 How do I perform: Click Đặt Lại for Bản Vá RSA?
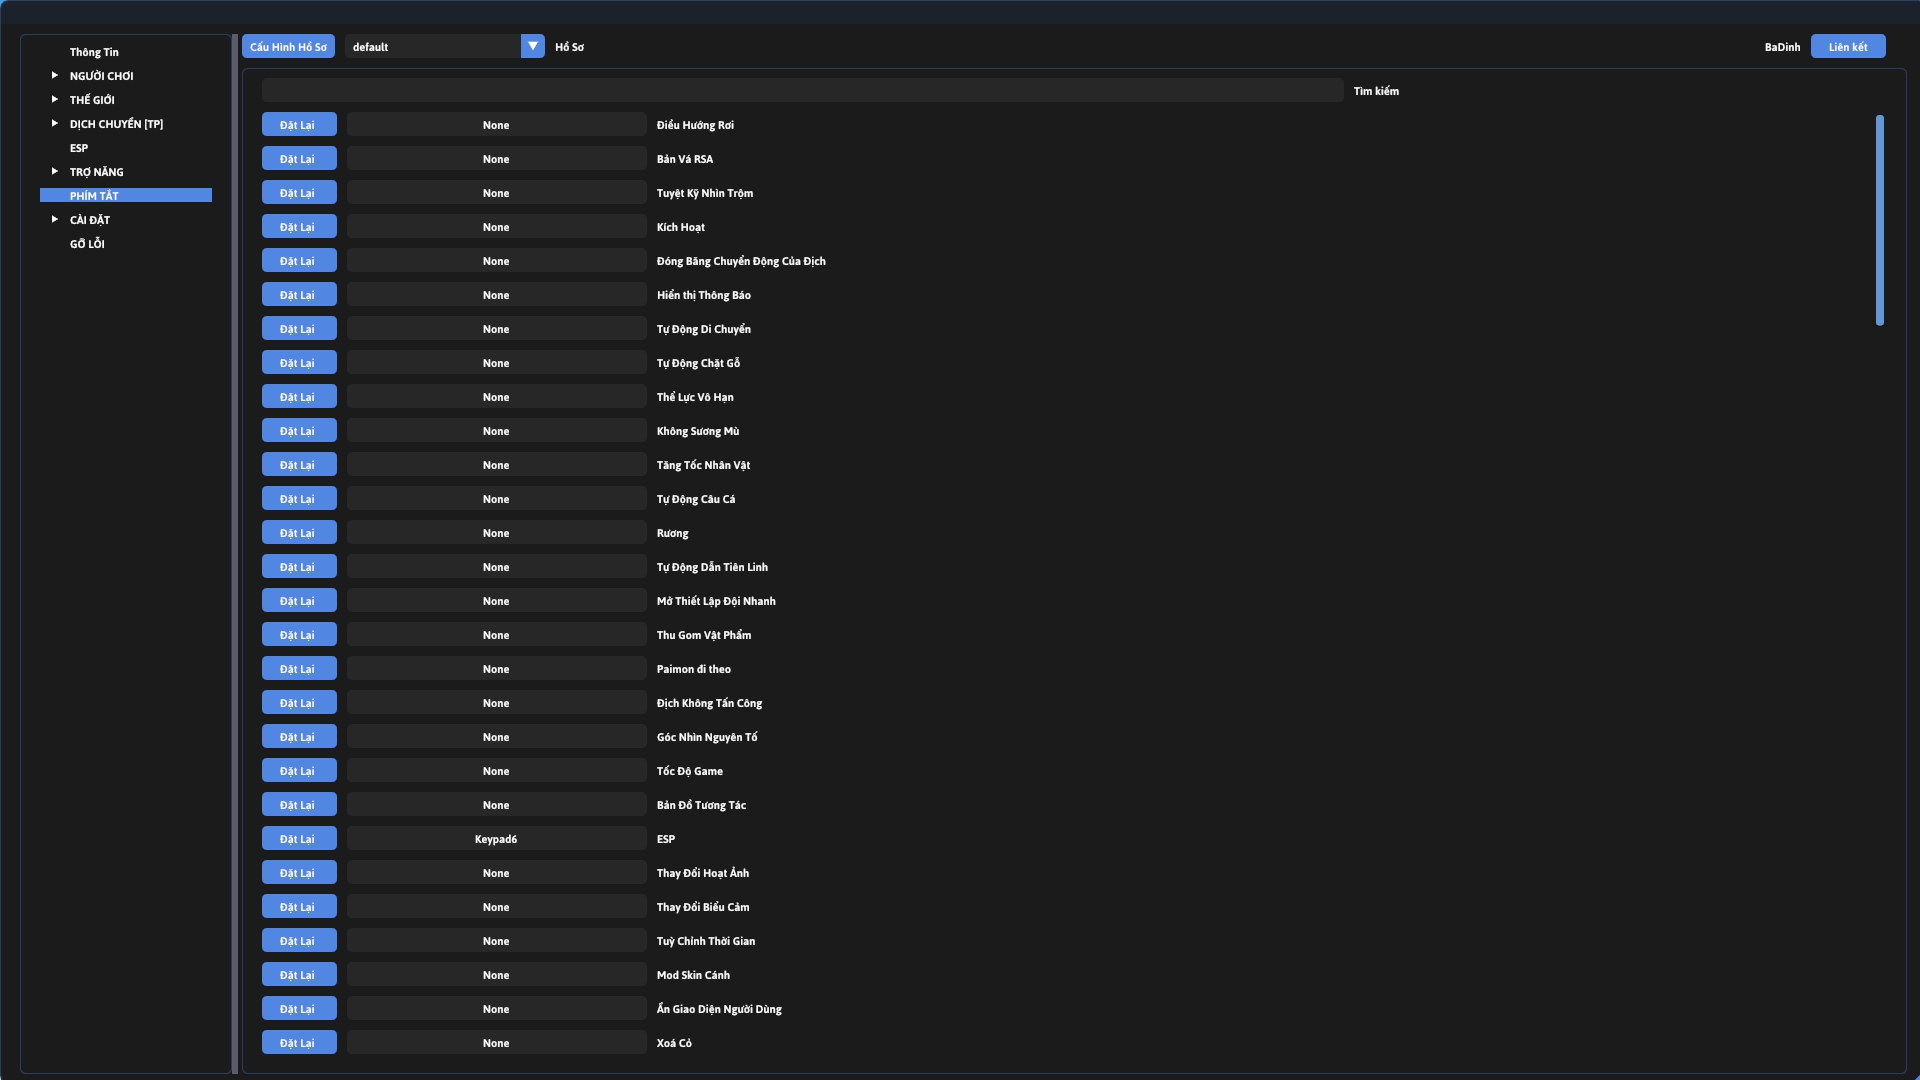(298, 159)
